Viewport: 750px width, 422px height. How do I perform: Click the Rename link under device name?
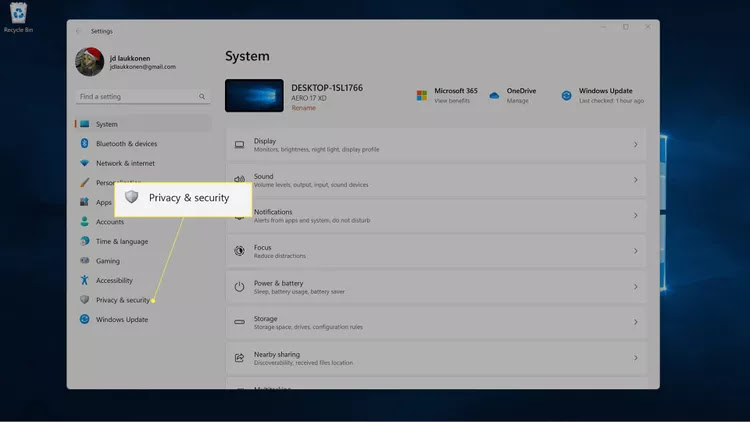point(304,108)
